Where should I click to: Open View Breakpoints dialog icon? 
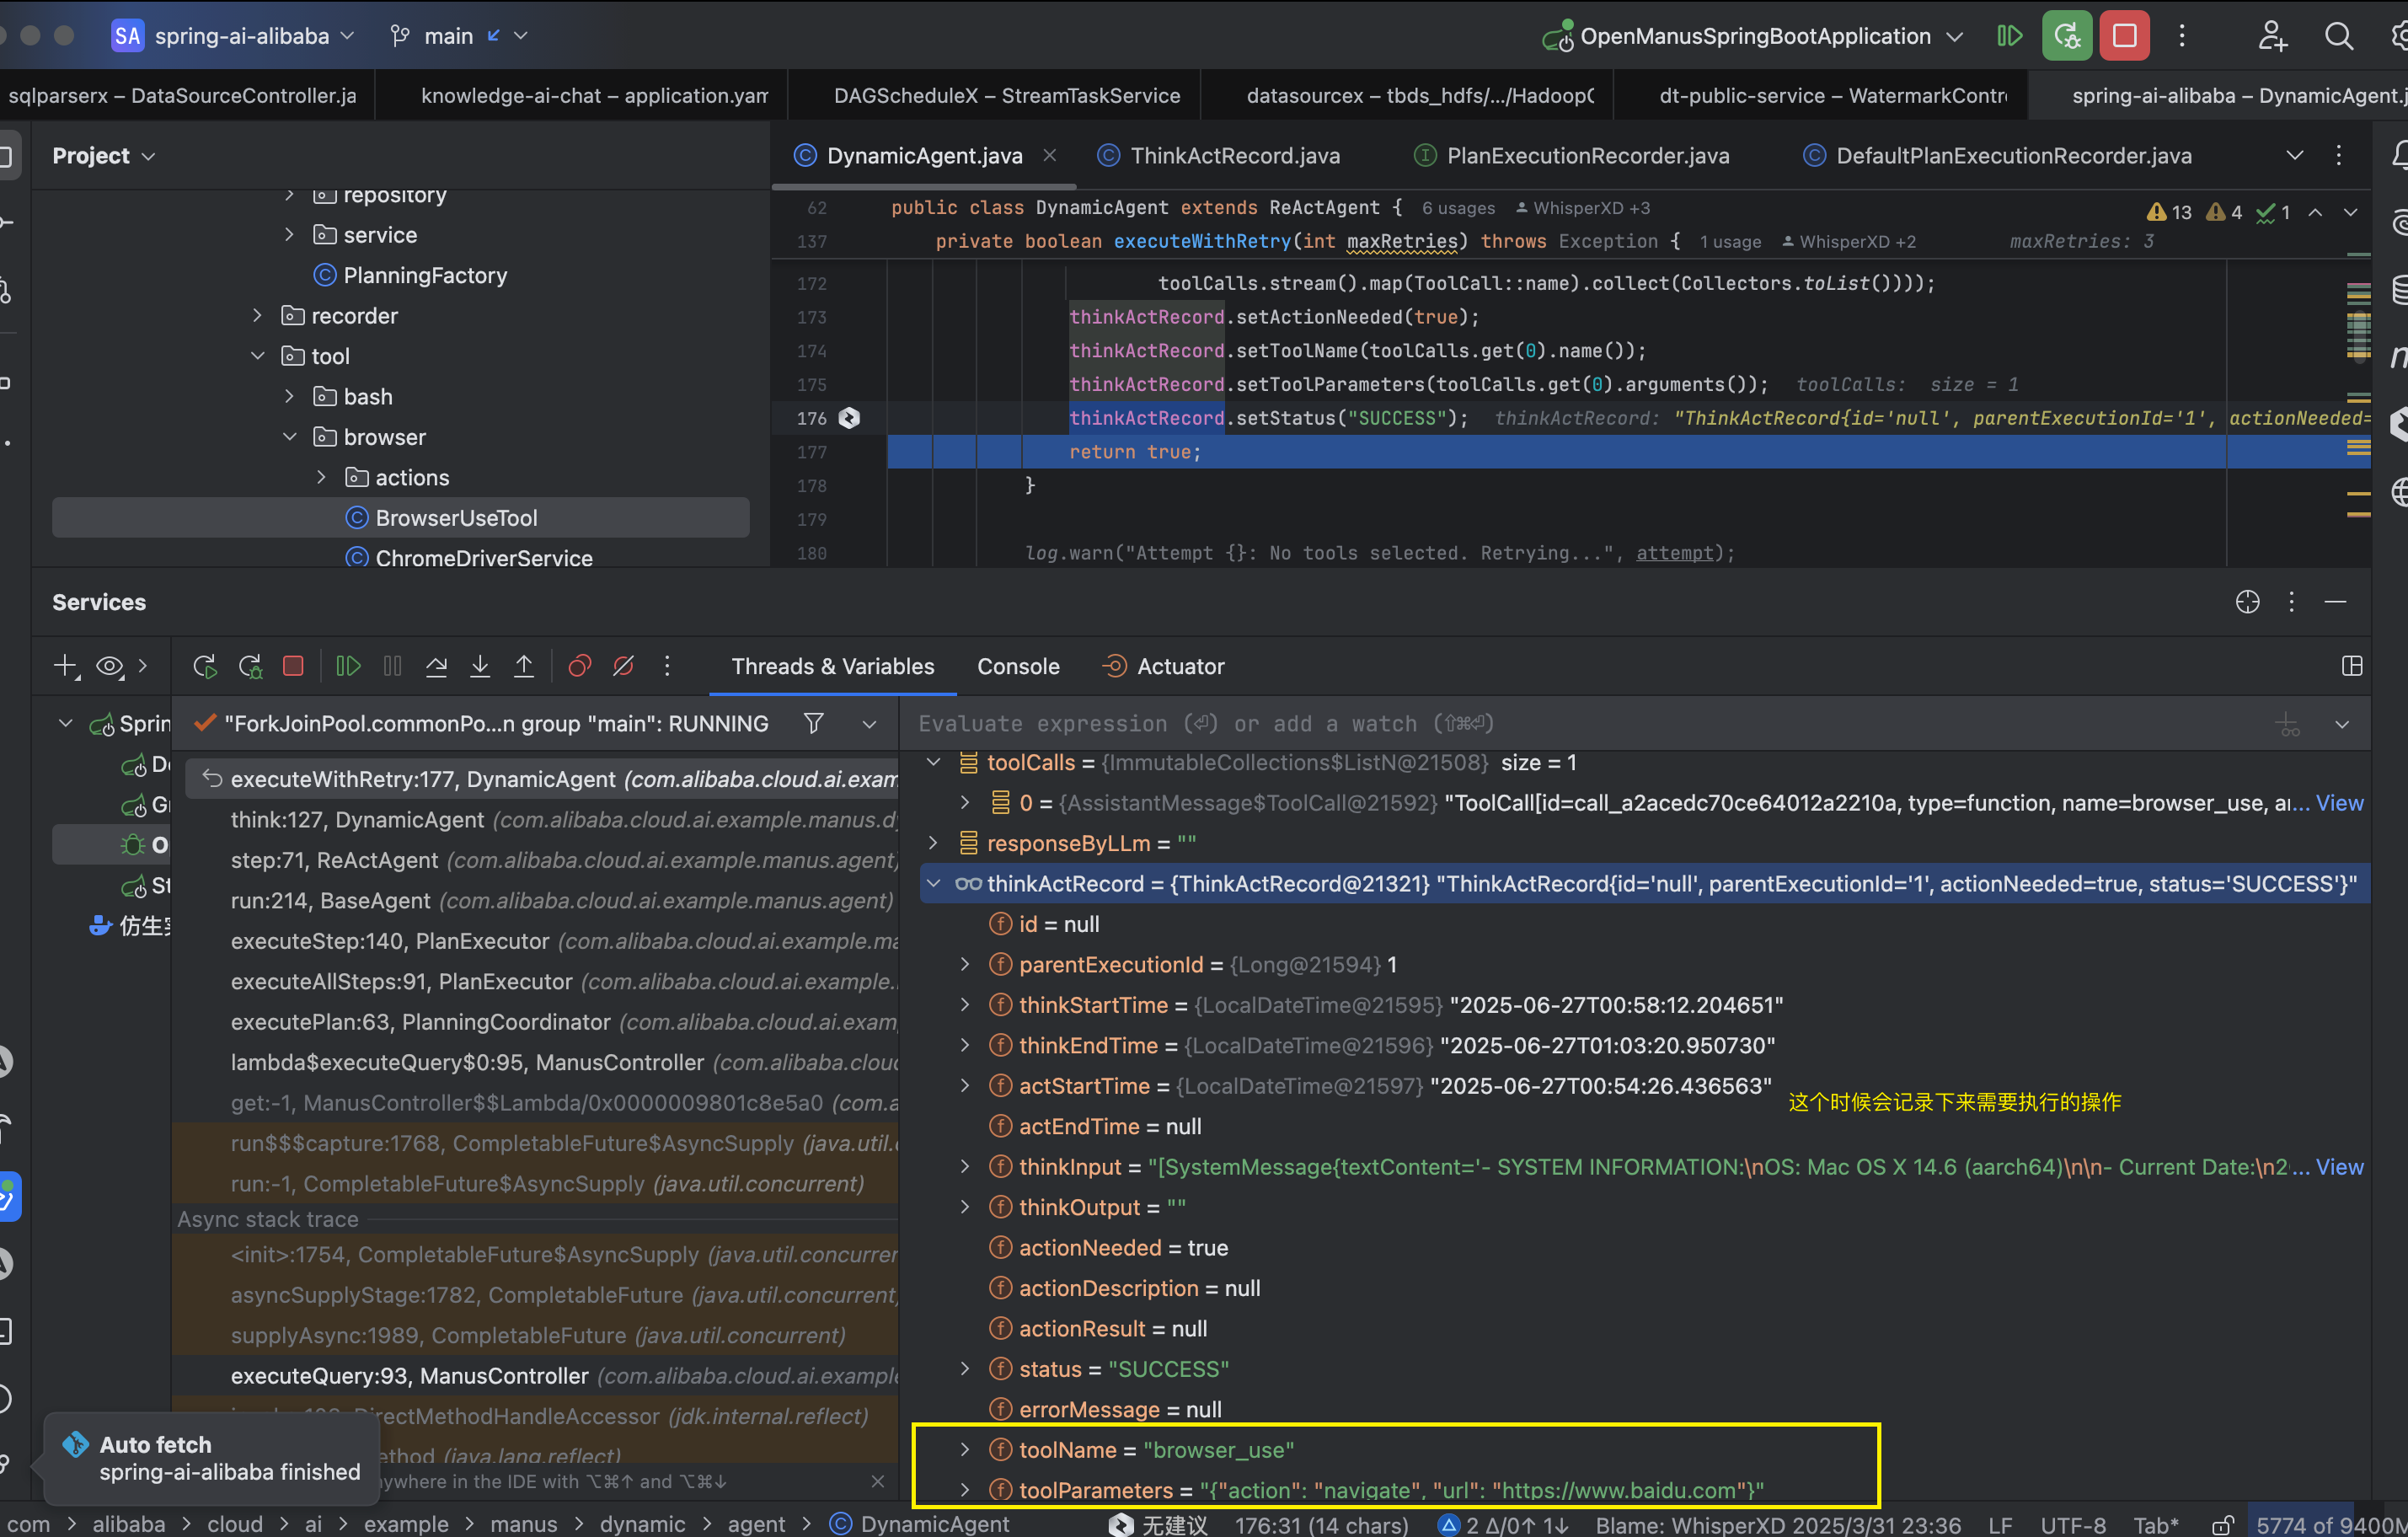580,666
